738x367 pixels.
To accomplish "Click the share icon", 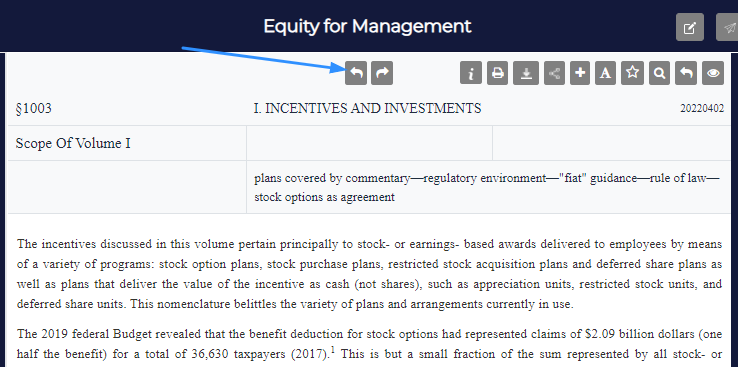I will pos(554,73).
